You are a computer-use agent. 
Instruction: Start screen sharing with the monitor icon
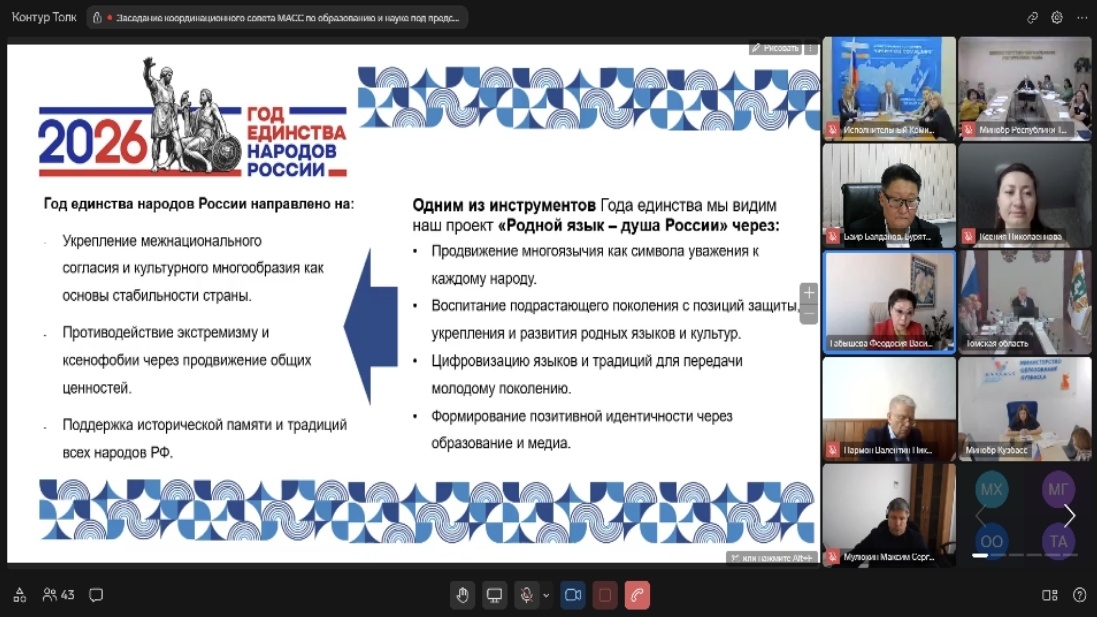click(x=495, y=595)
